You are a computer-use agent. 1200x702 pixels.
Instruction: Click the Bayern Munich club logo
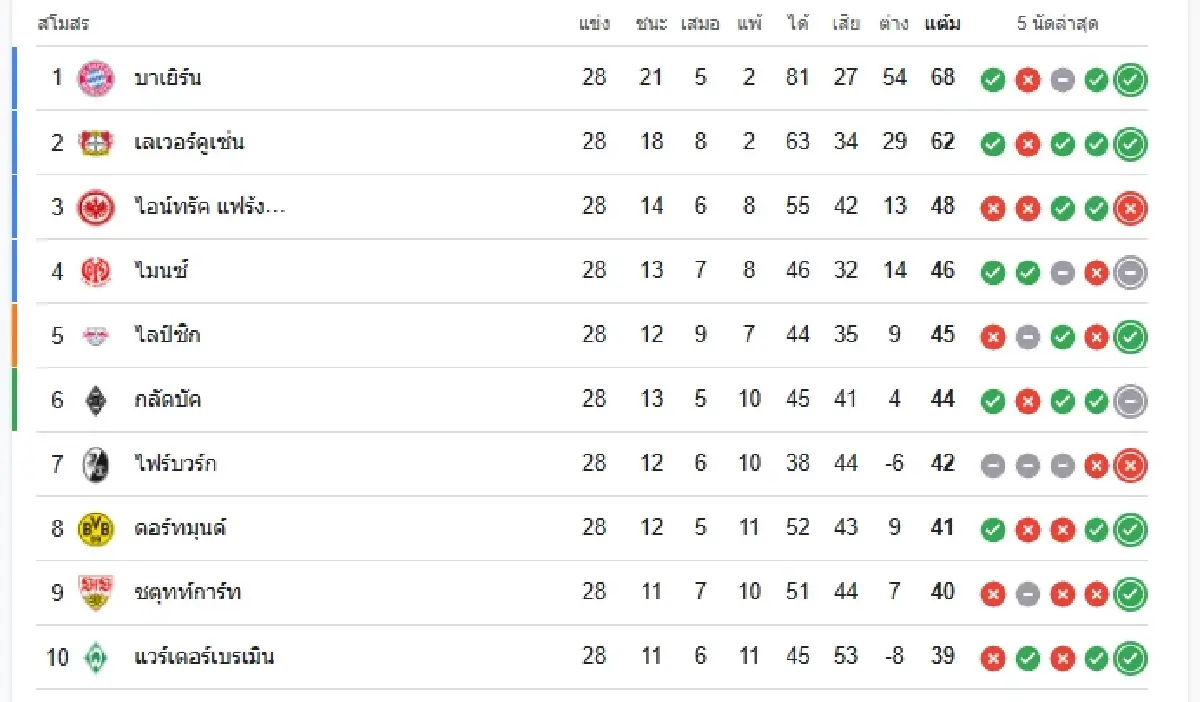tap(97, 78)
